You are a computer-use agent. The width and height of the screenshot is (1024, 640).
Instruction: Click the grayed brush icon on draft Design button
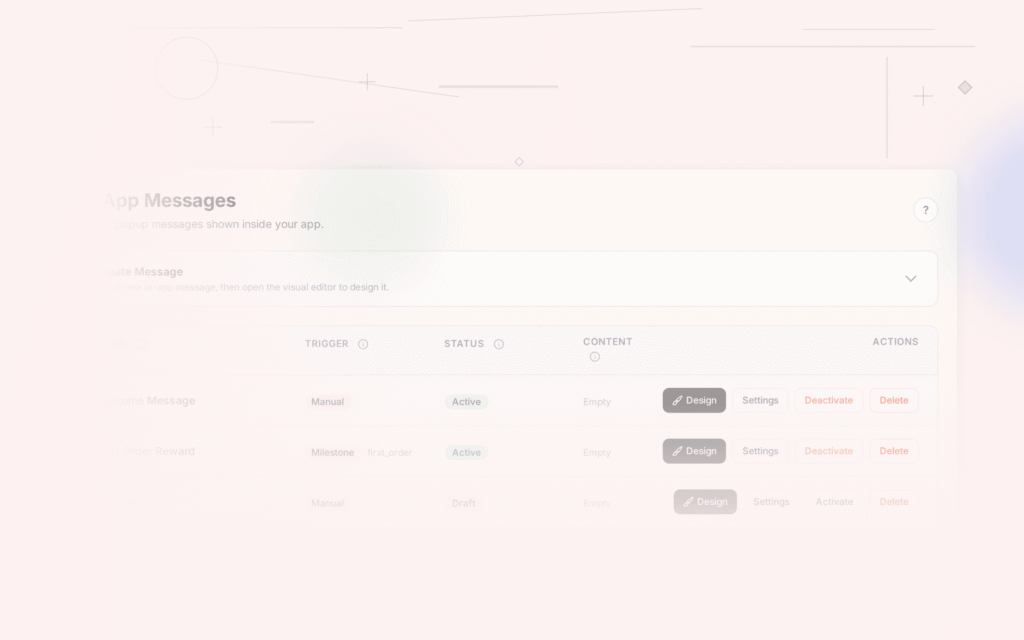coord(689,501)
